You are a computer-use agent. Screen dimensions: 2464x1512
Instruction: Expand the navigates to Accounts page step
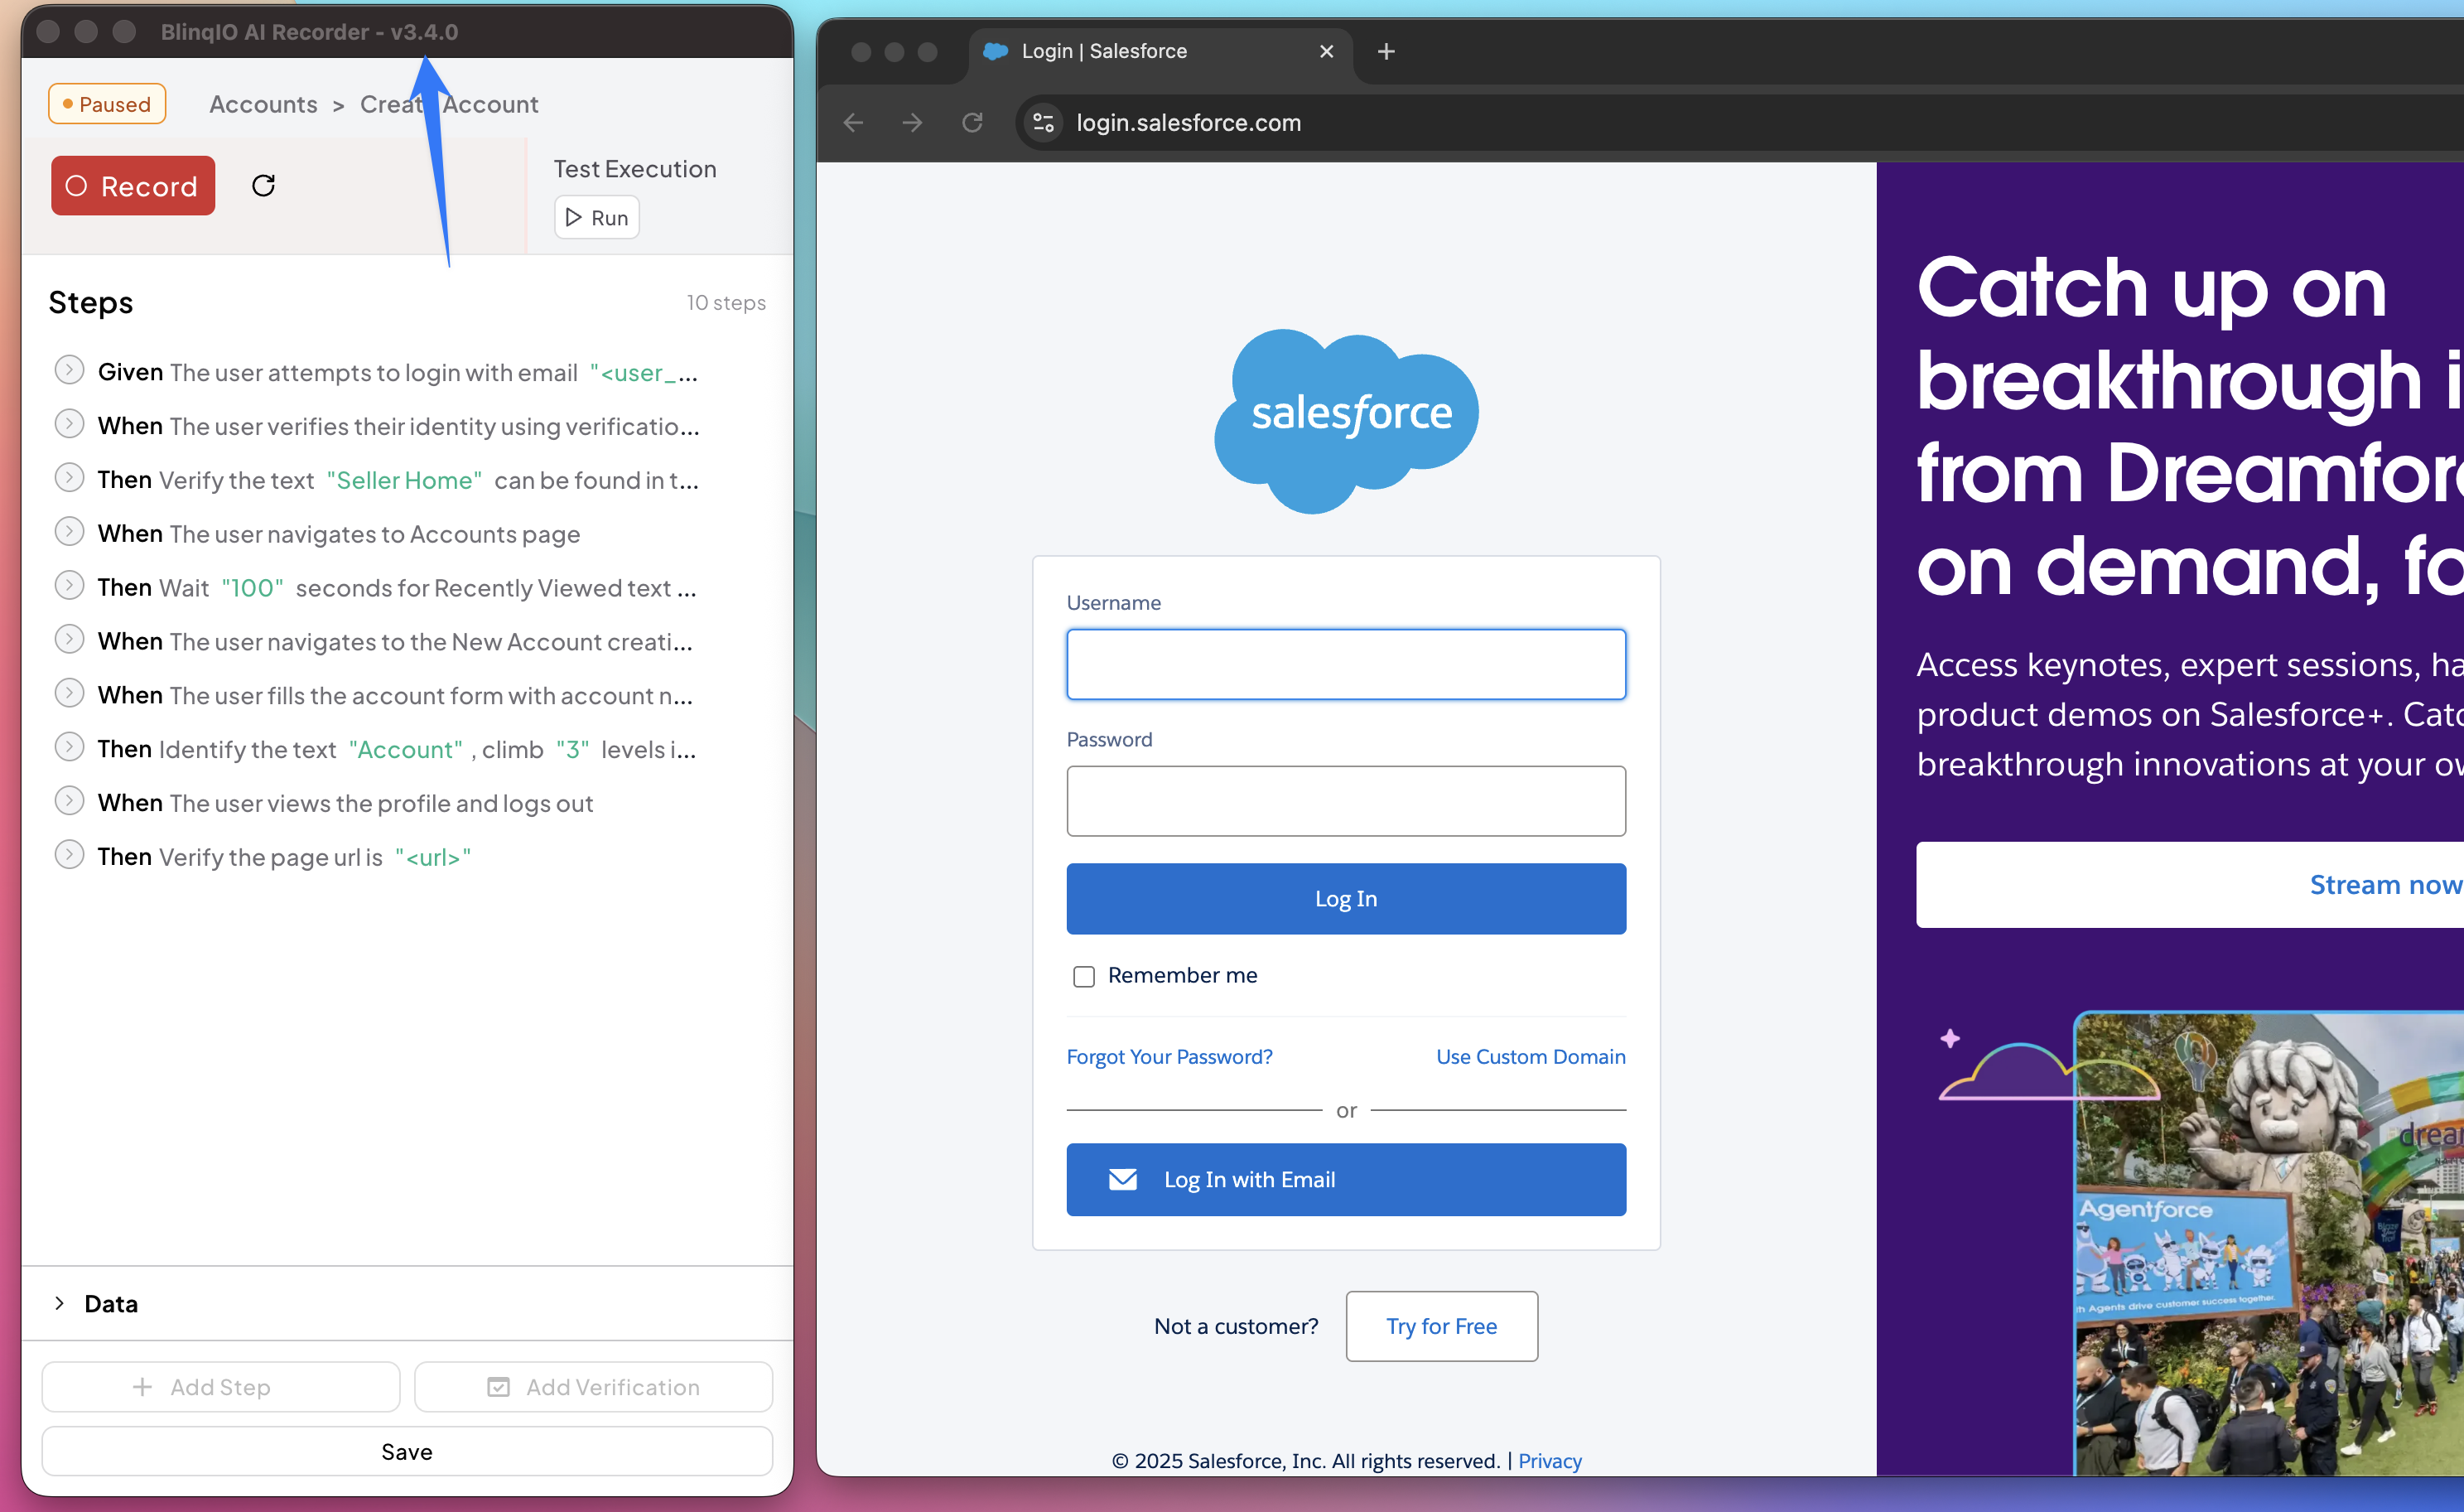pyautogui.click(x=69, y=532)
